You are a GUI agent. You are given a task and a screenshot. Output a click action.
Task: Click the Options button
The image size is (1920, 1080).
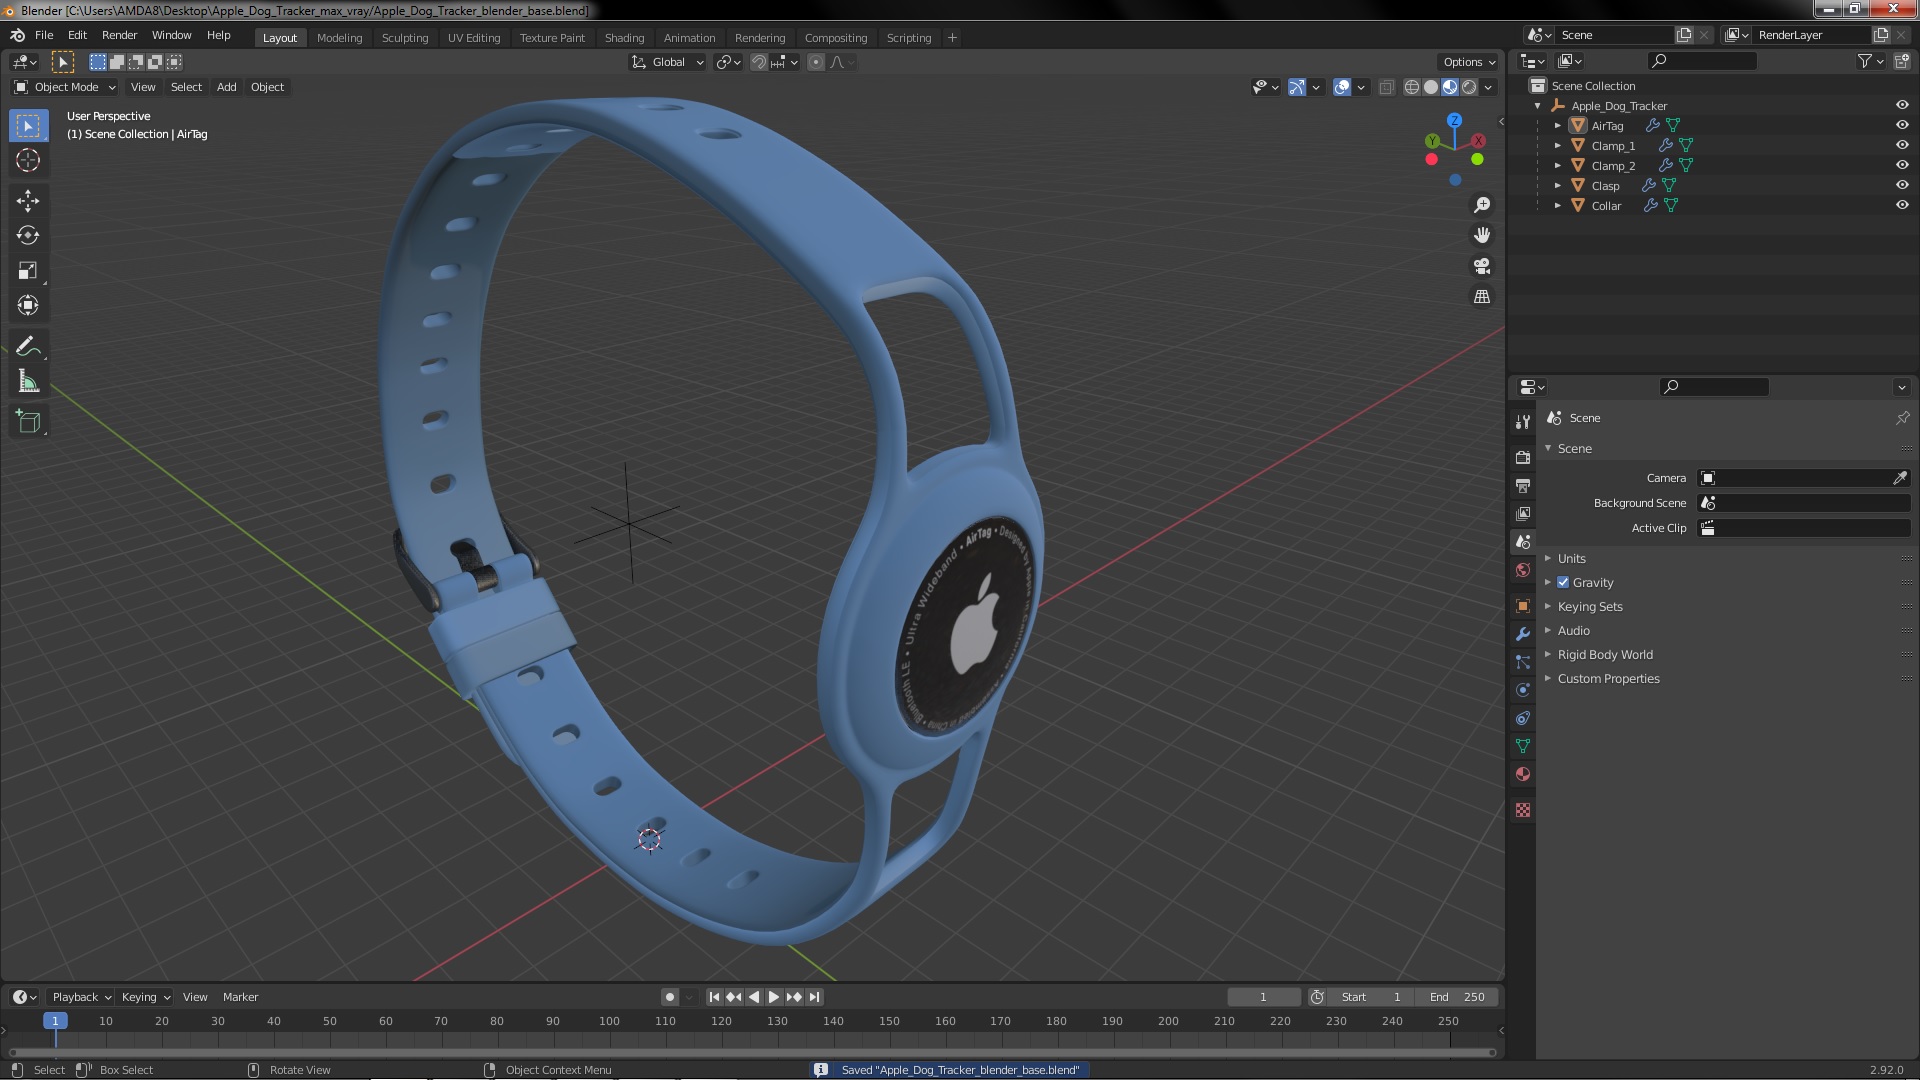1469,62
